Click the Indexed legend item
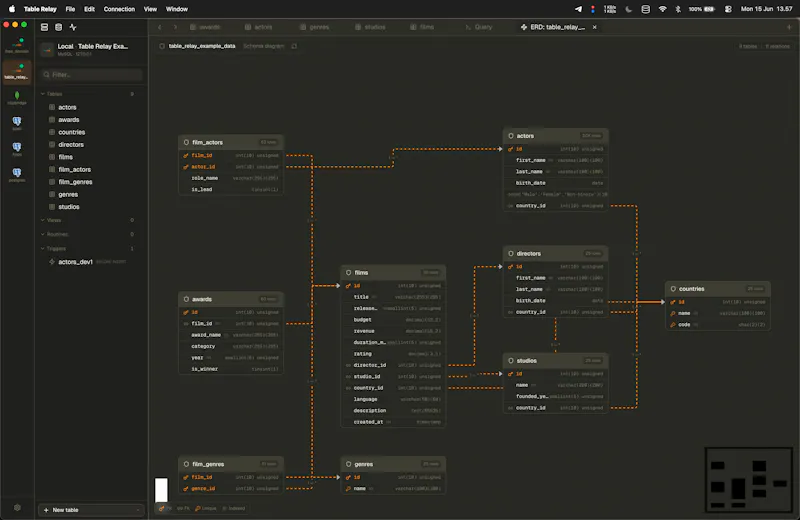The width and height of the screenshot is (800, 520). (x=234, y=508)
